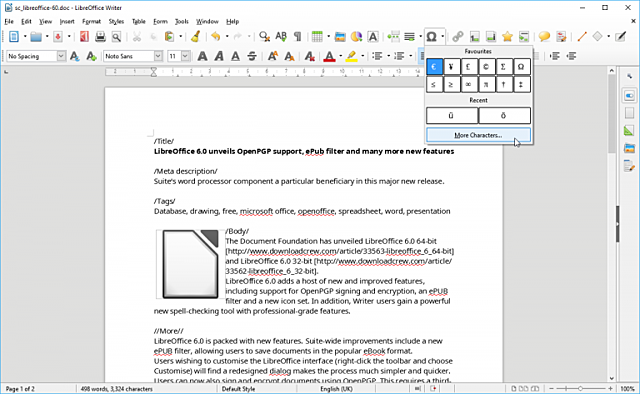The image size is (640, 394).
Task: Open the Table menu
Action: point(139,21)
